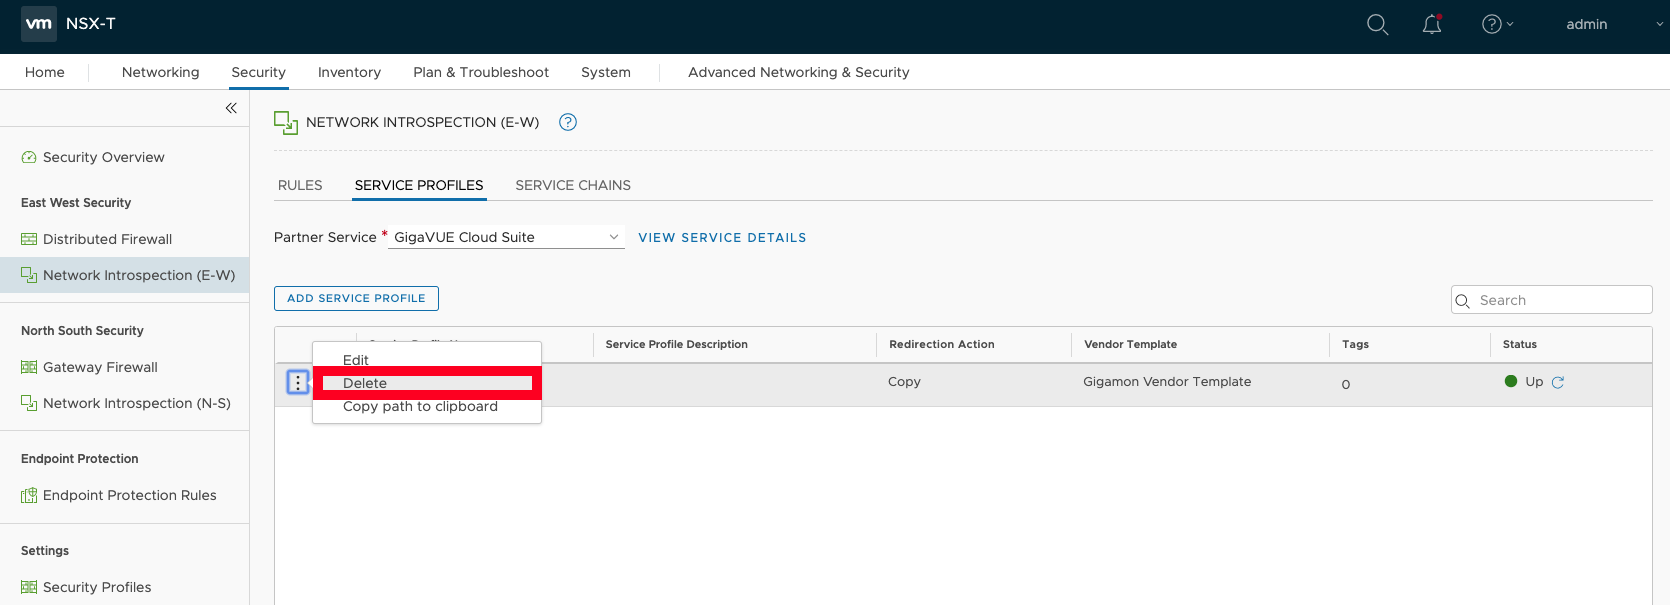Switch to the RULES tab
The image size is (1670, 605).
tap(300, 185)
